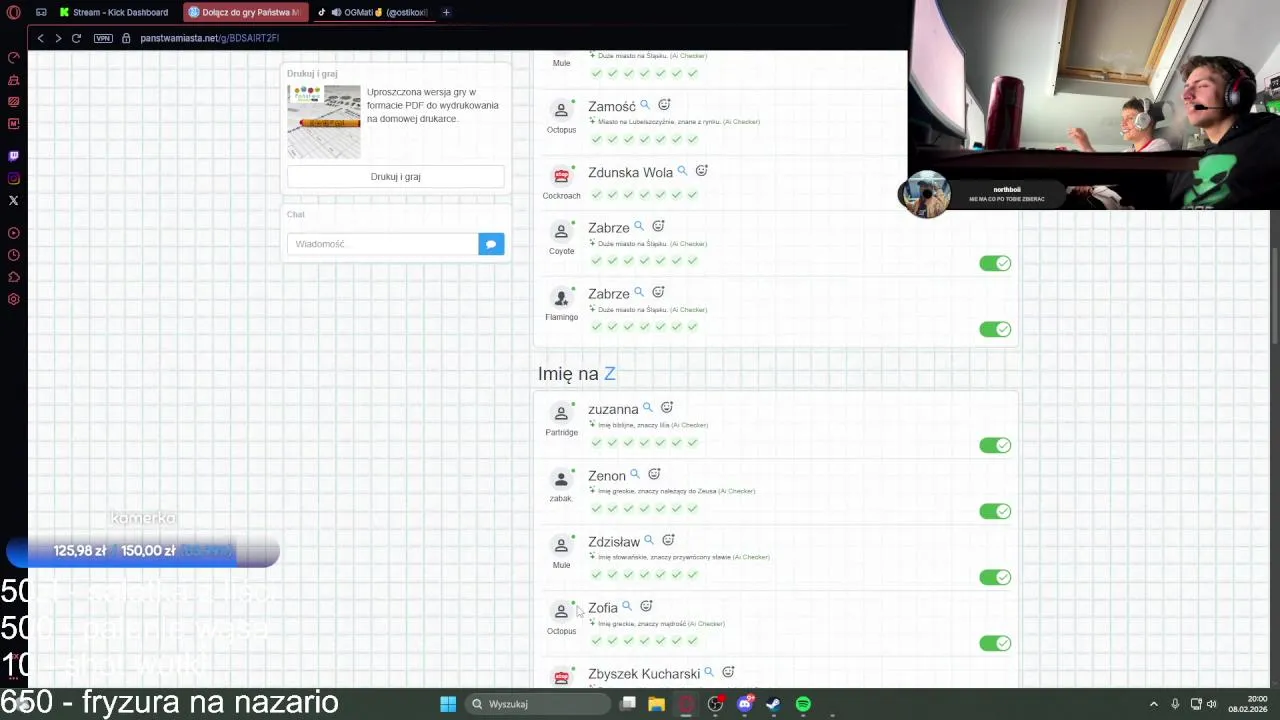This screenshot has width=1280, height=720.
Task: Click the answer text Zamość
Action: click(612, 106)
